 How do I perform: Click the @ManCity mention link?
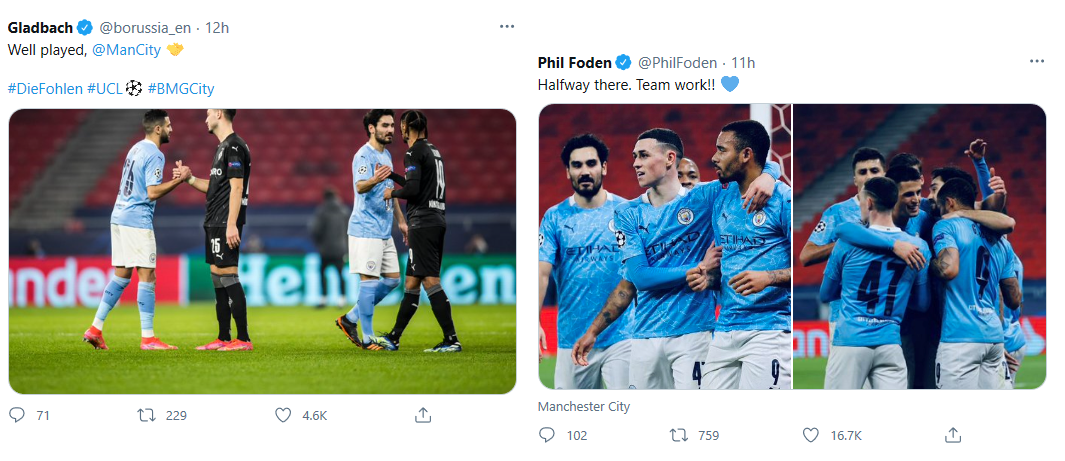125,48
